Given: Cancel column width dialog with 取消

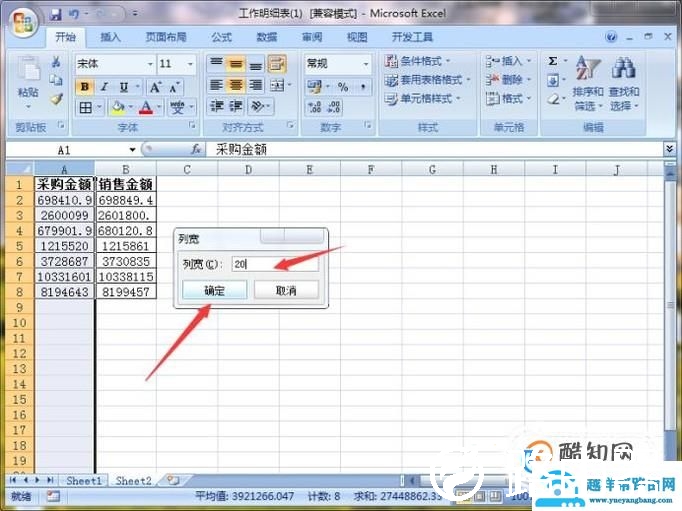Looking at the screenshot, I should click(x=286, y=290).
